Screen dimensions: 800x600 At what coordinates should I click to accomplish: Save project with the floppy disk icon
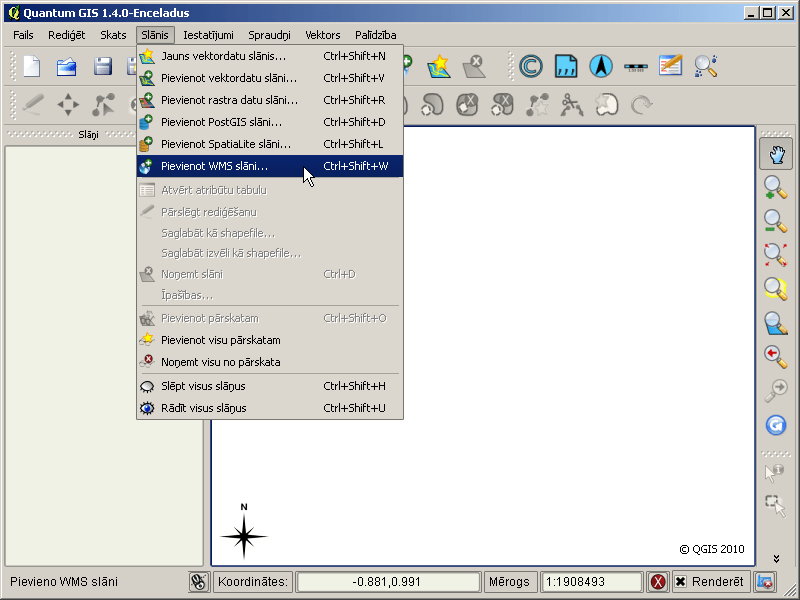pos(103,67)
